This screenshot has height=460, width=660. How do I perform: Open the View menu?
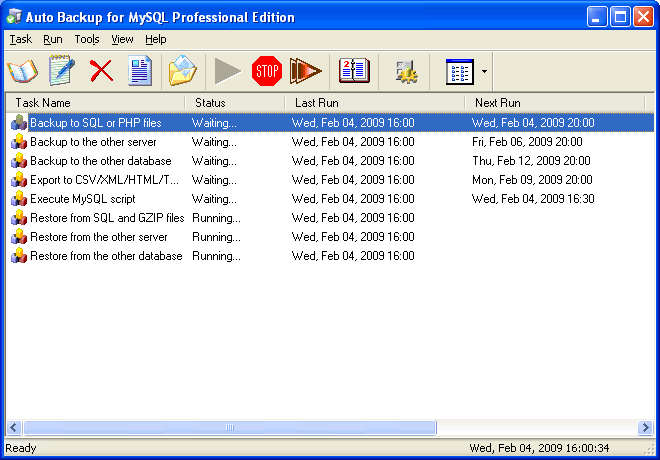tap(122, 39)
